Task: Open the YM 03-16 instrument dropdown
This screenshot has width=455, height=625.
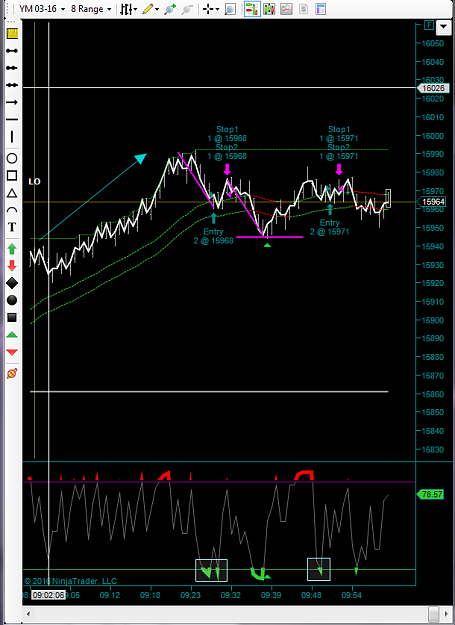Action: (42, 9)
